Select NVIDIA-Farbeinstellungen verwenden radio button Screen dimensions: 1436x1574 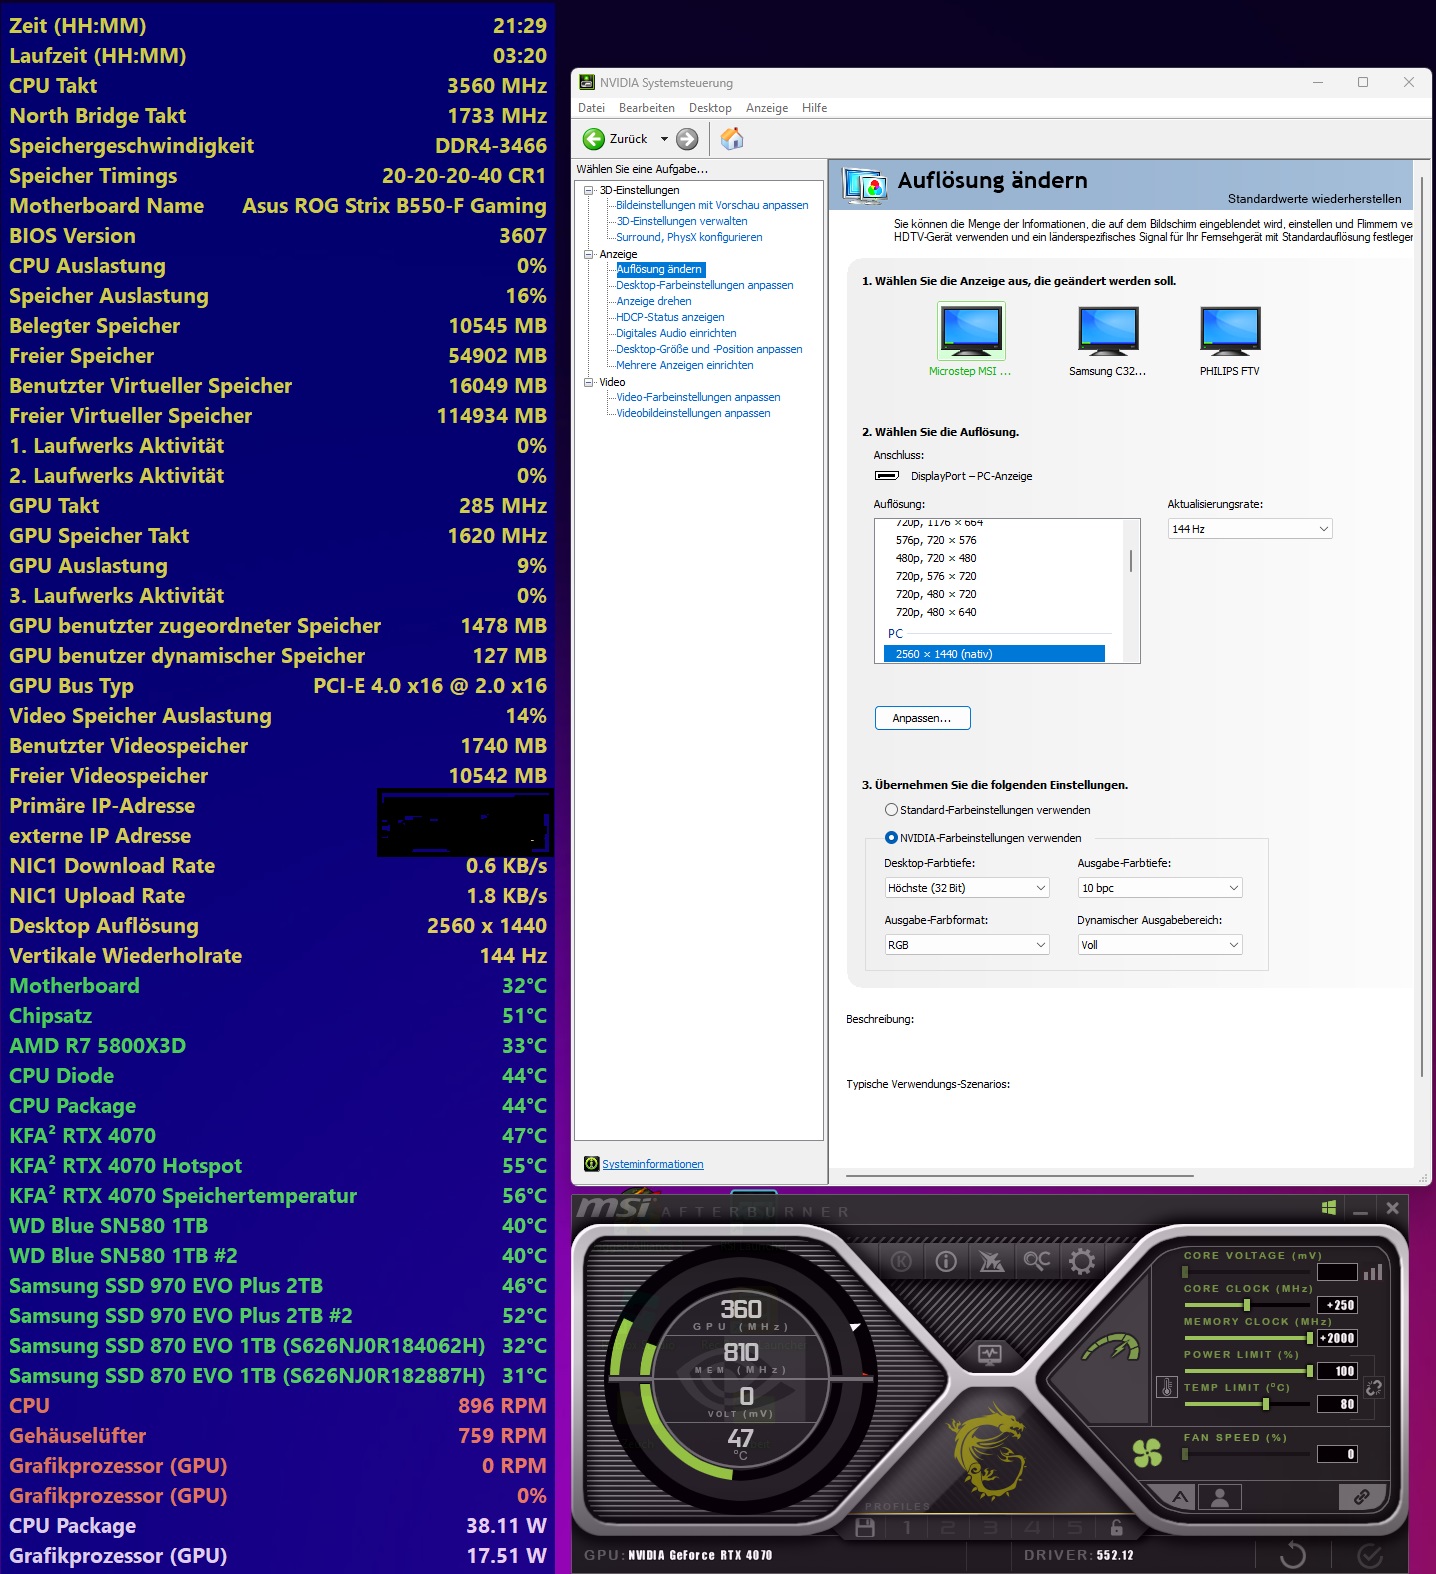point(891,838)
